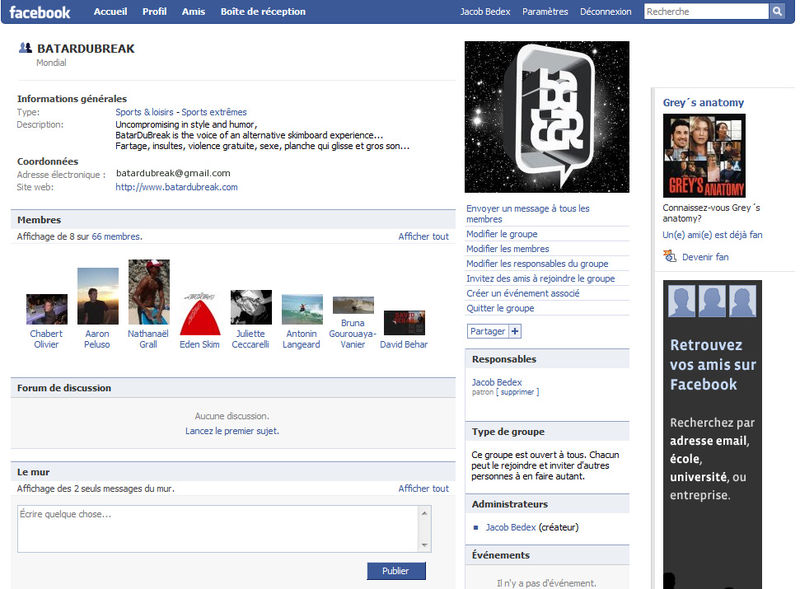Open the Profil menu item
800x589 pixels.
[155, 11]
